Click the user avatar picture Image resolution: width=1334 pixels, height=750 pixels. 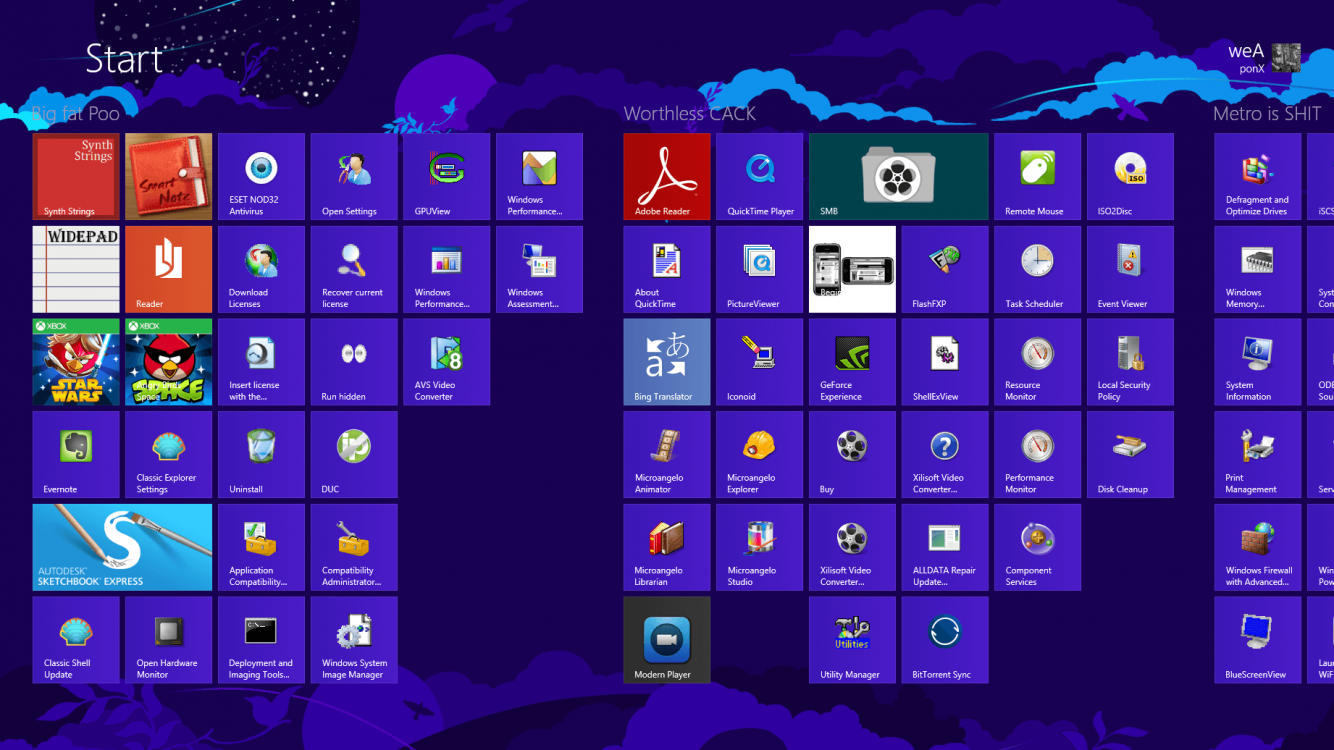click(x=1287, y=57)
